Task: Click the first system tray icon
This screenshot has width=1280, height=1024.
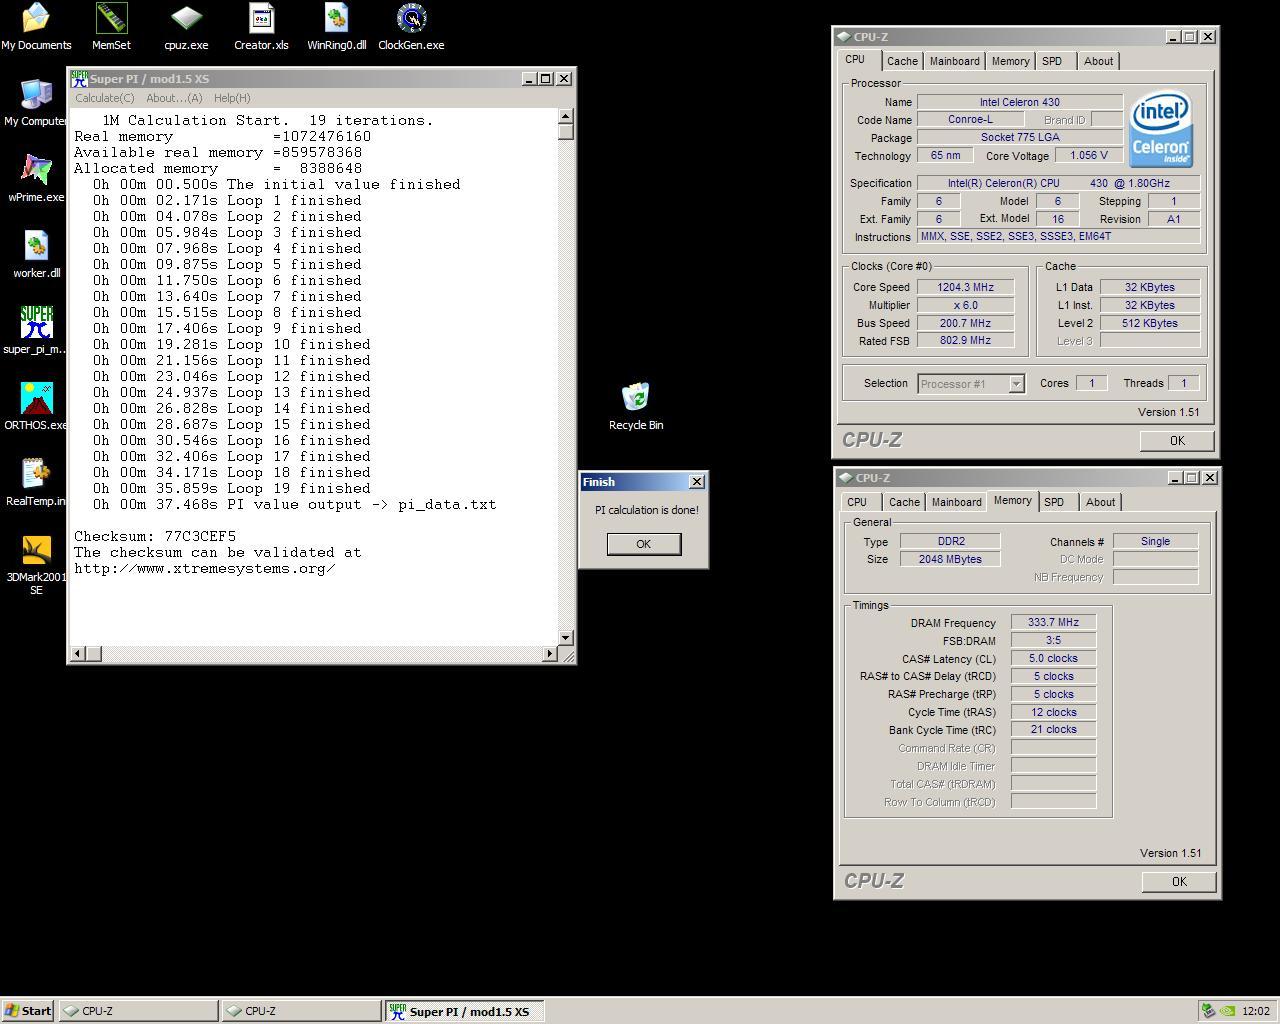Action: (x=1208, y=1011)
